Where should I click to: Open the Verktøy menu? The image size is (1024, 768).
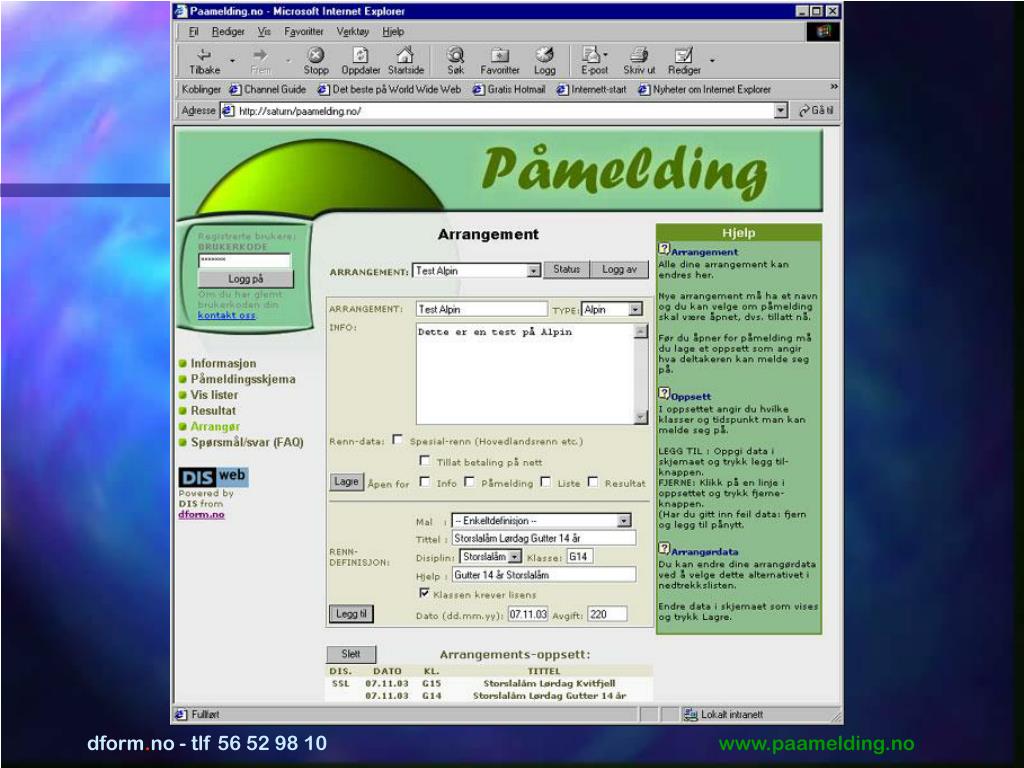(x=353, y=31)
